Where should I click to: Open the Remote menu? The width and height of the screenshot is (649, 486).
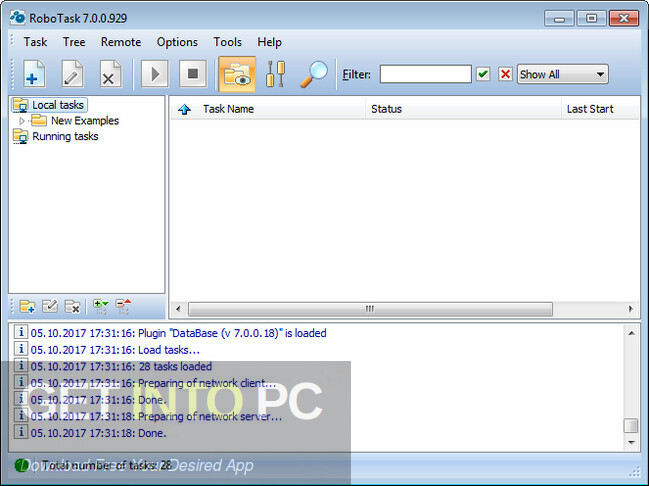pos(121,42)
